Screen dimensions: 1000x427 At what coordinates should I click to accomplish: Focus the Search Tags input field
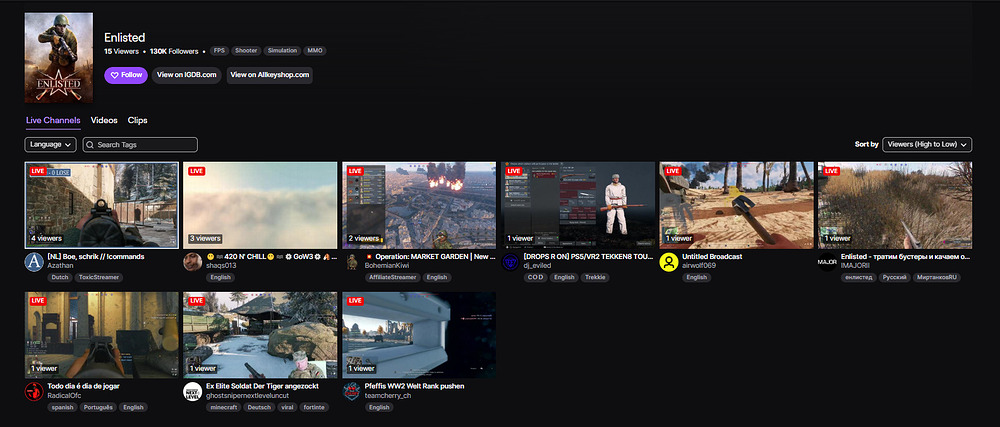click(140, 145)
